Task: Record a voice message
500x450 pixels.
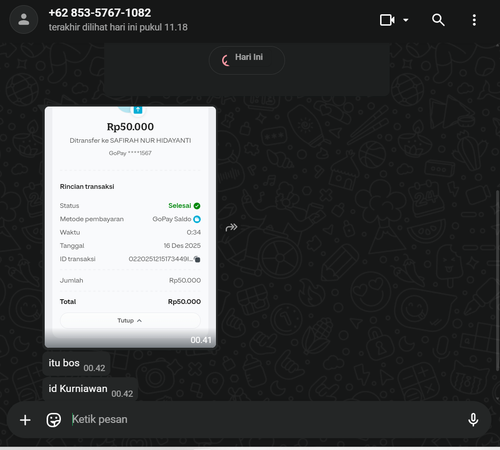Action: (473, 420)
